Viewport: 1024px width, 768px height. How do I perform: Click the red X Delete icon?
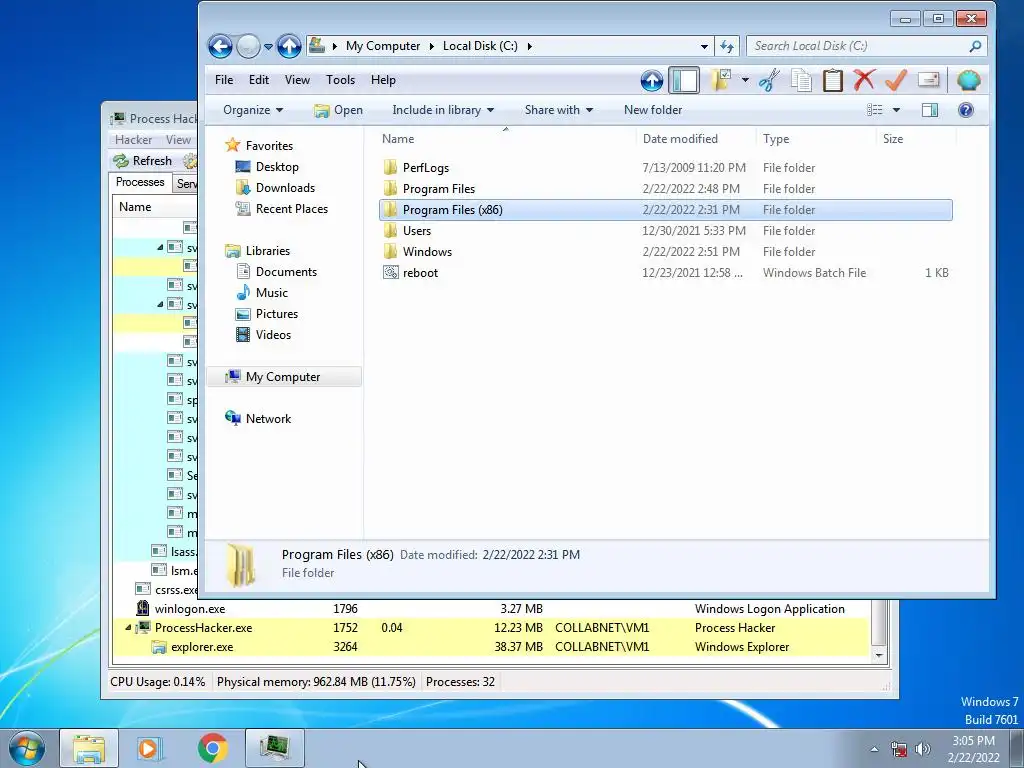[864, 80]
